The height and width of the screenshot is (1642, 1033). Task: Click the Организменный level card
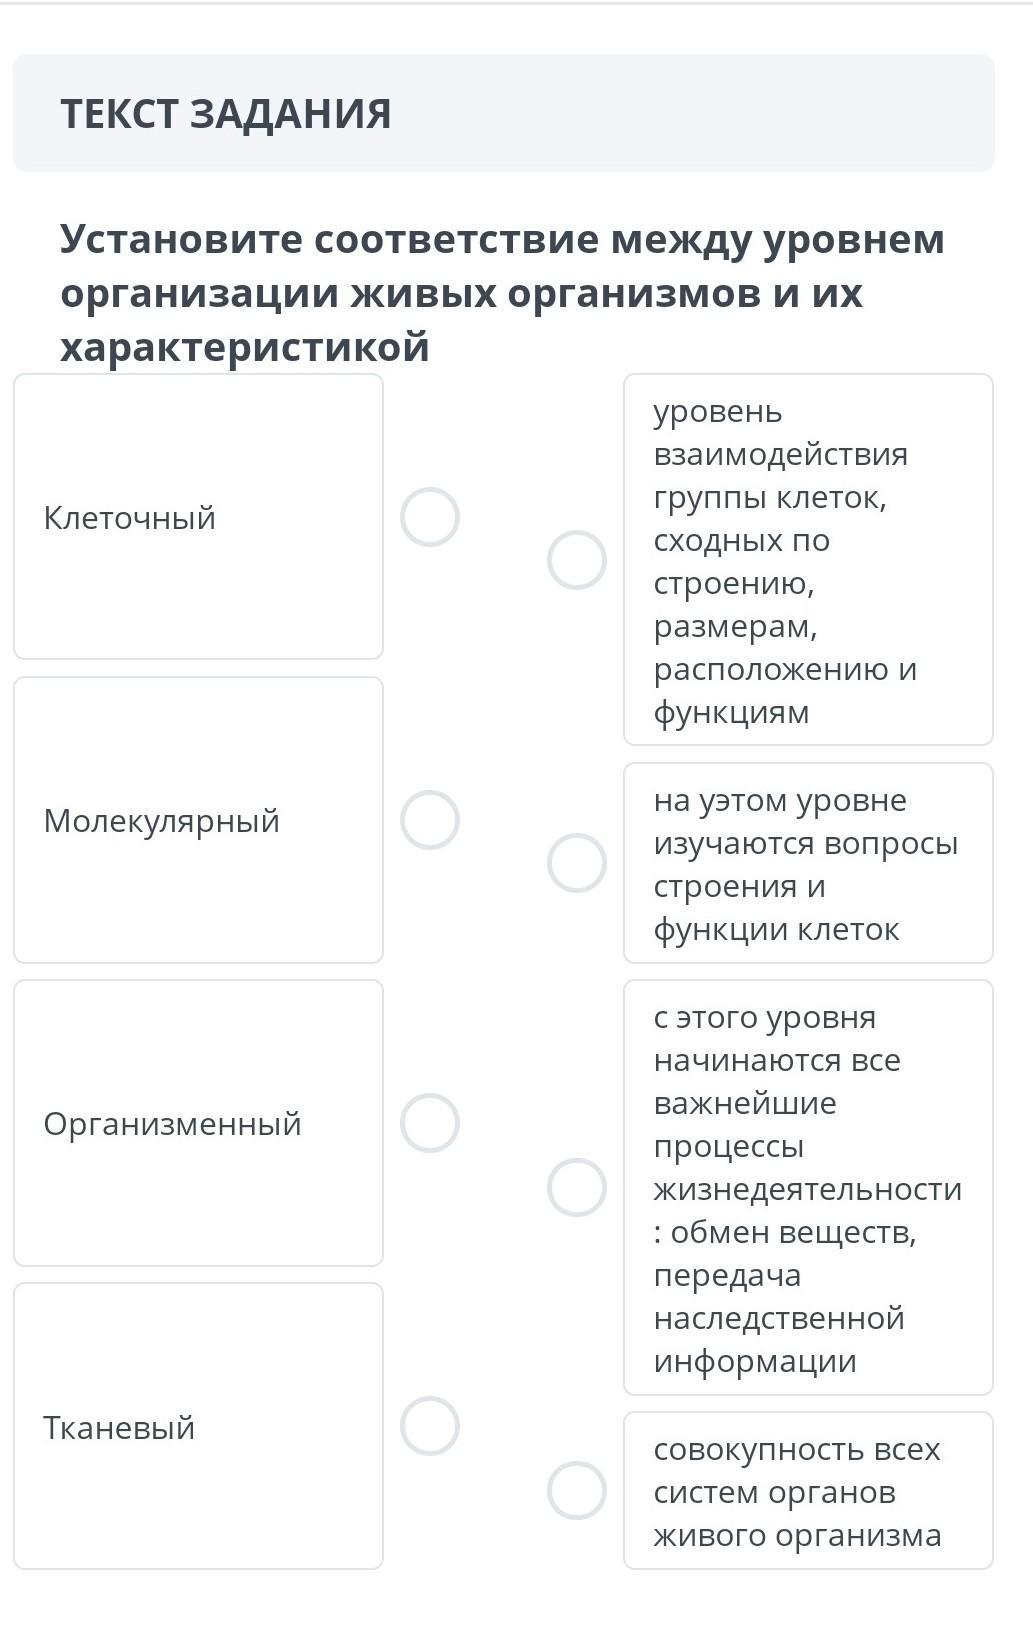(198, 1123)
